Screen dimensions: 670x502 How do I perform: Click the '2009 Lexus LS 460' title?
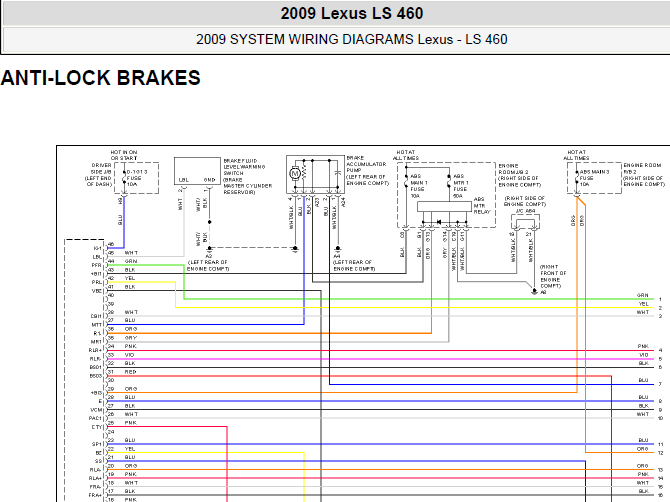coord(352,13)
